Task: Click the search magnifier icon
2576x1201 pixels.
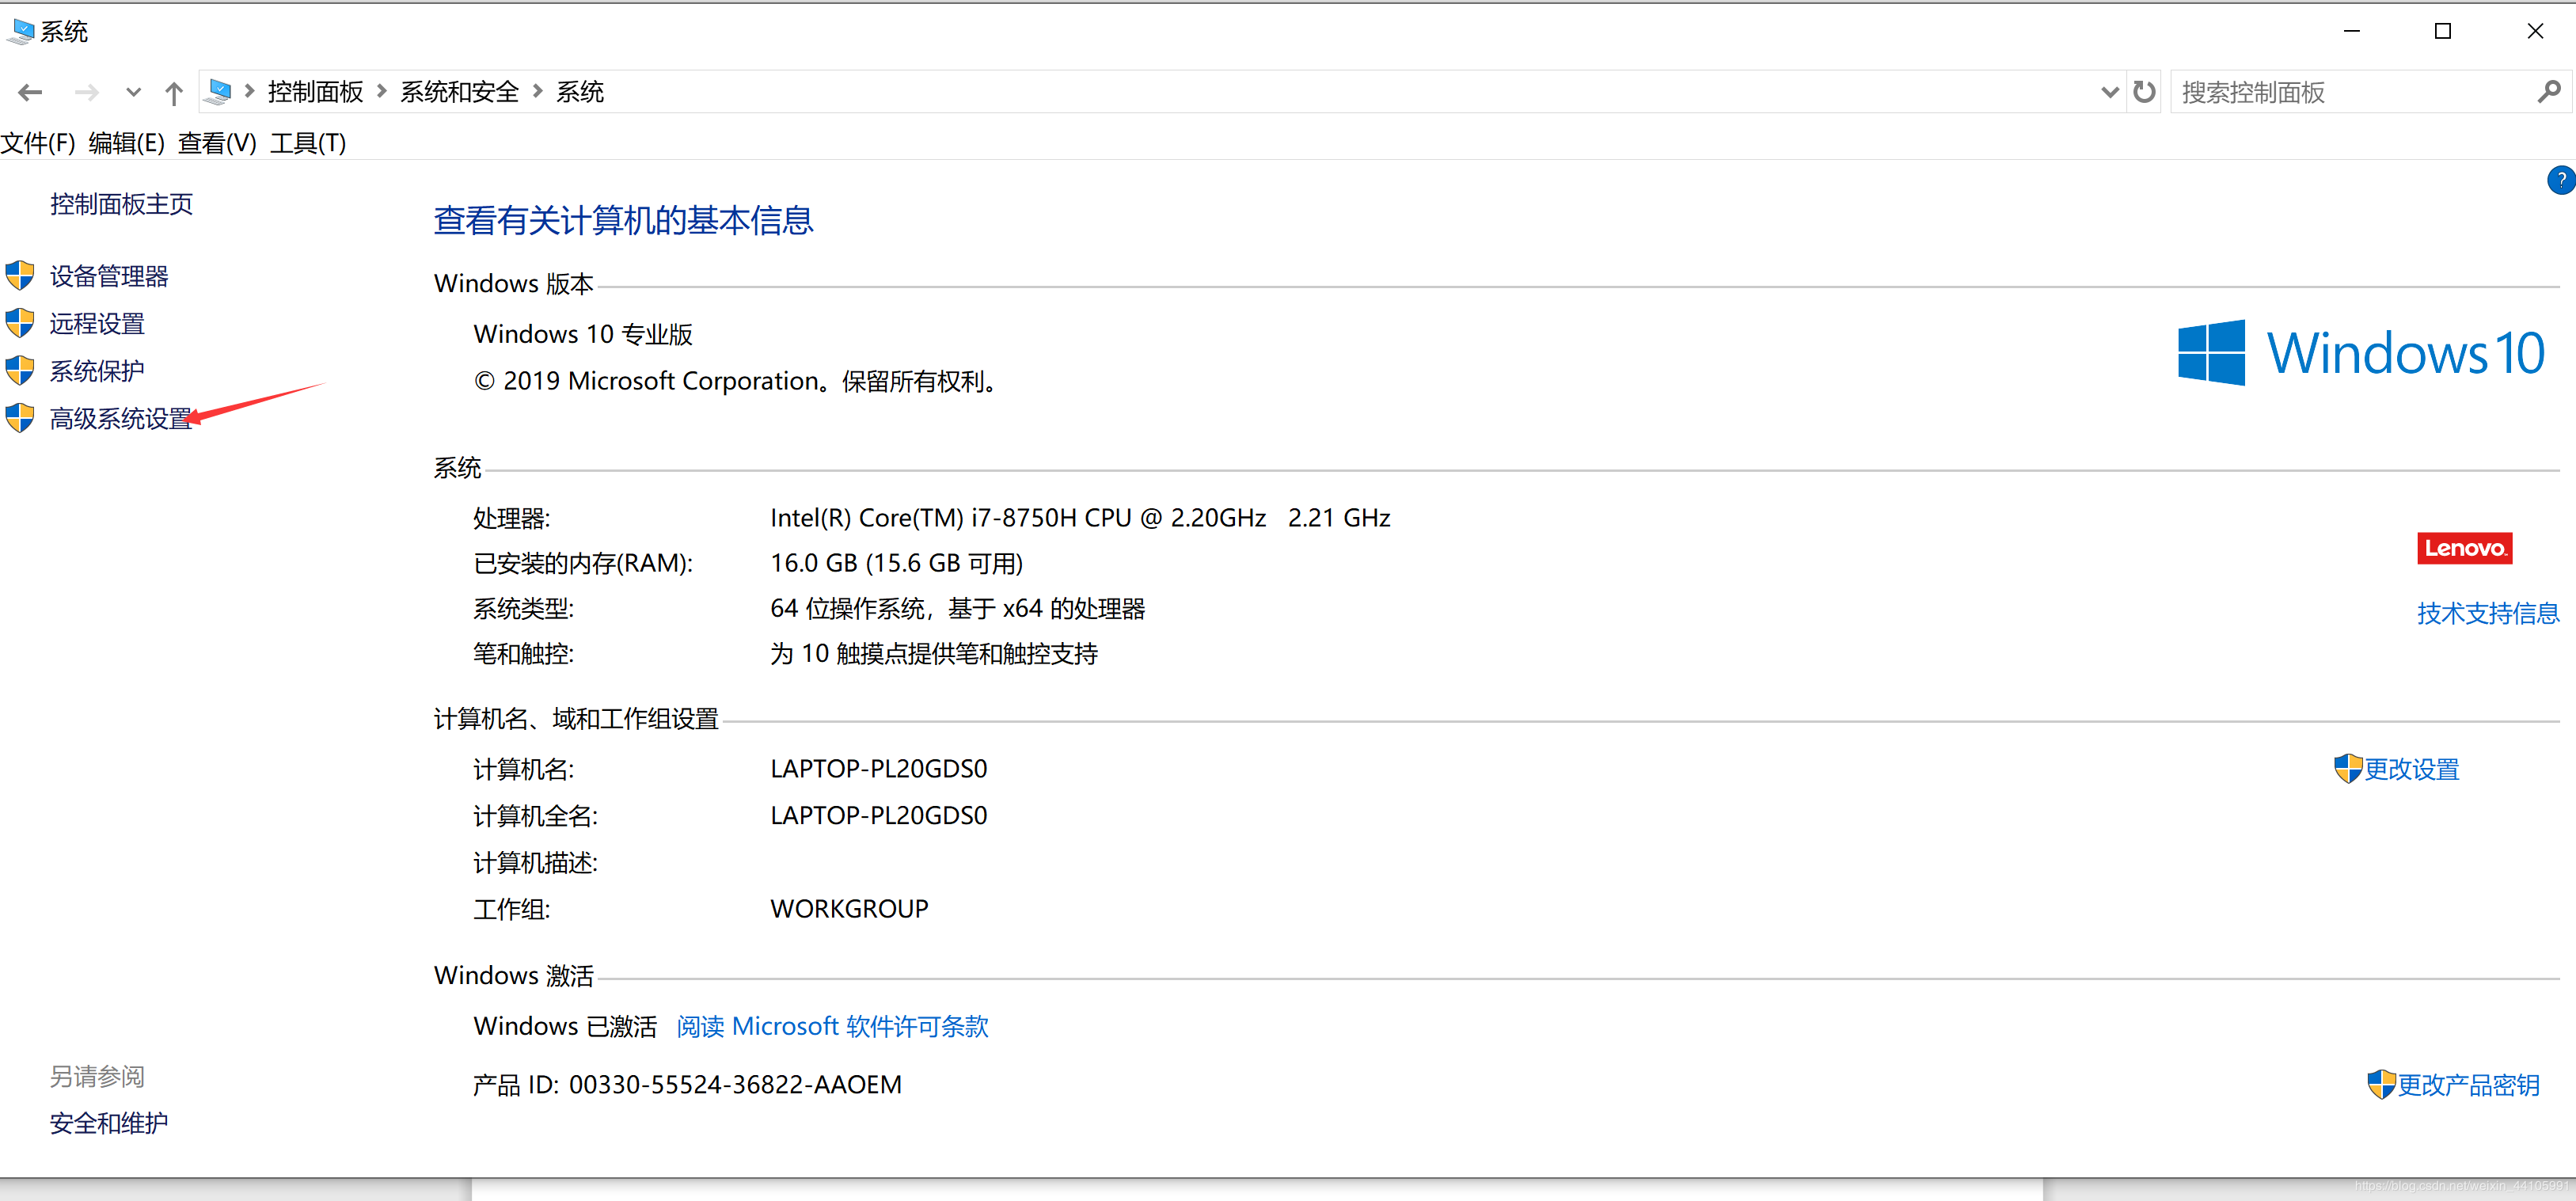Action: [x=2548, y=92]
